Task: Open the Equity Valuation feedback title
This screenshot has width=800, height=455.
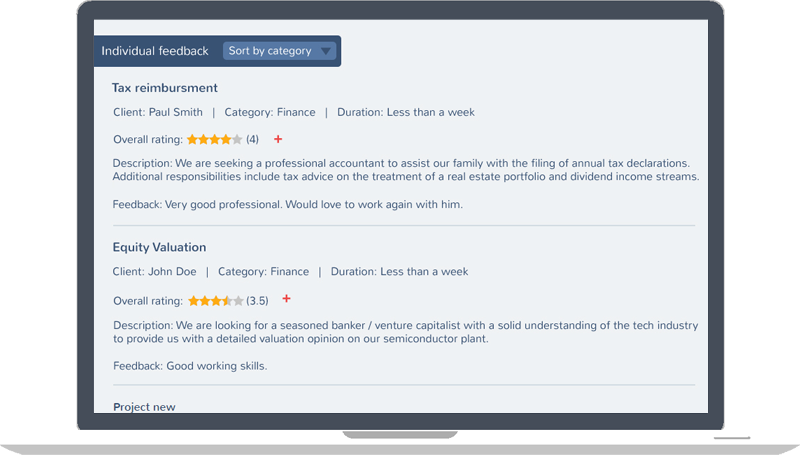Action: tap(159, 247)
